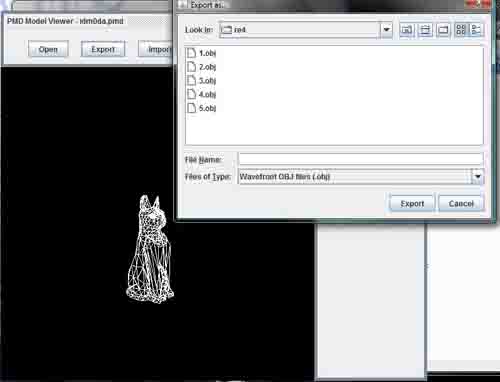Create a new folder icon
500x382 pixels.
tap(443, 30)
